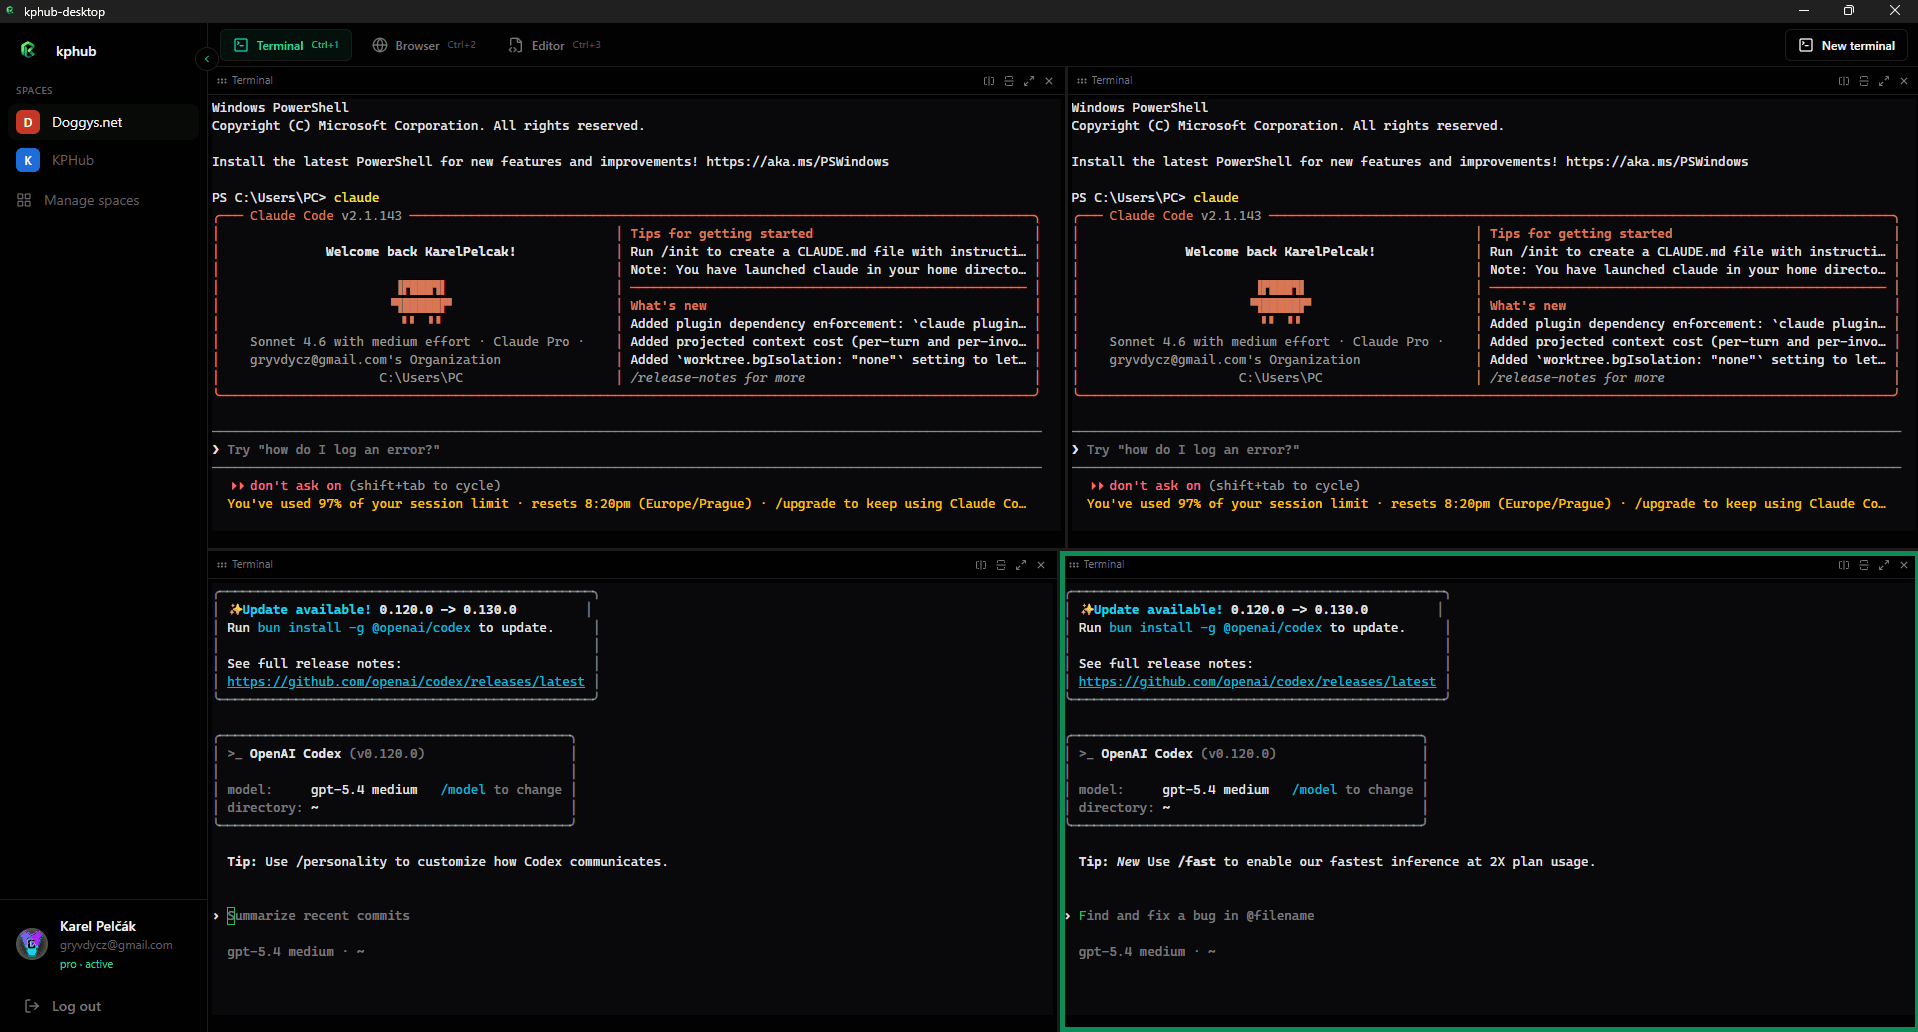Viewport: 1918px width, 1032px height.
Task: Close the top-right terminal pane
Action: (1904, 81)
